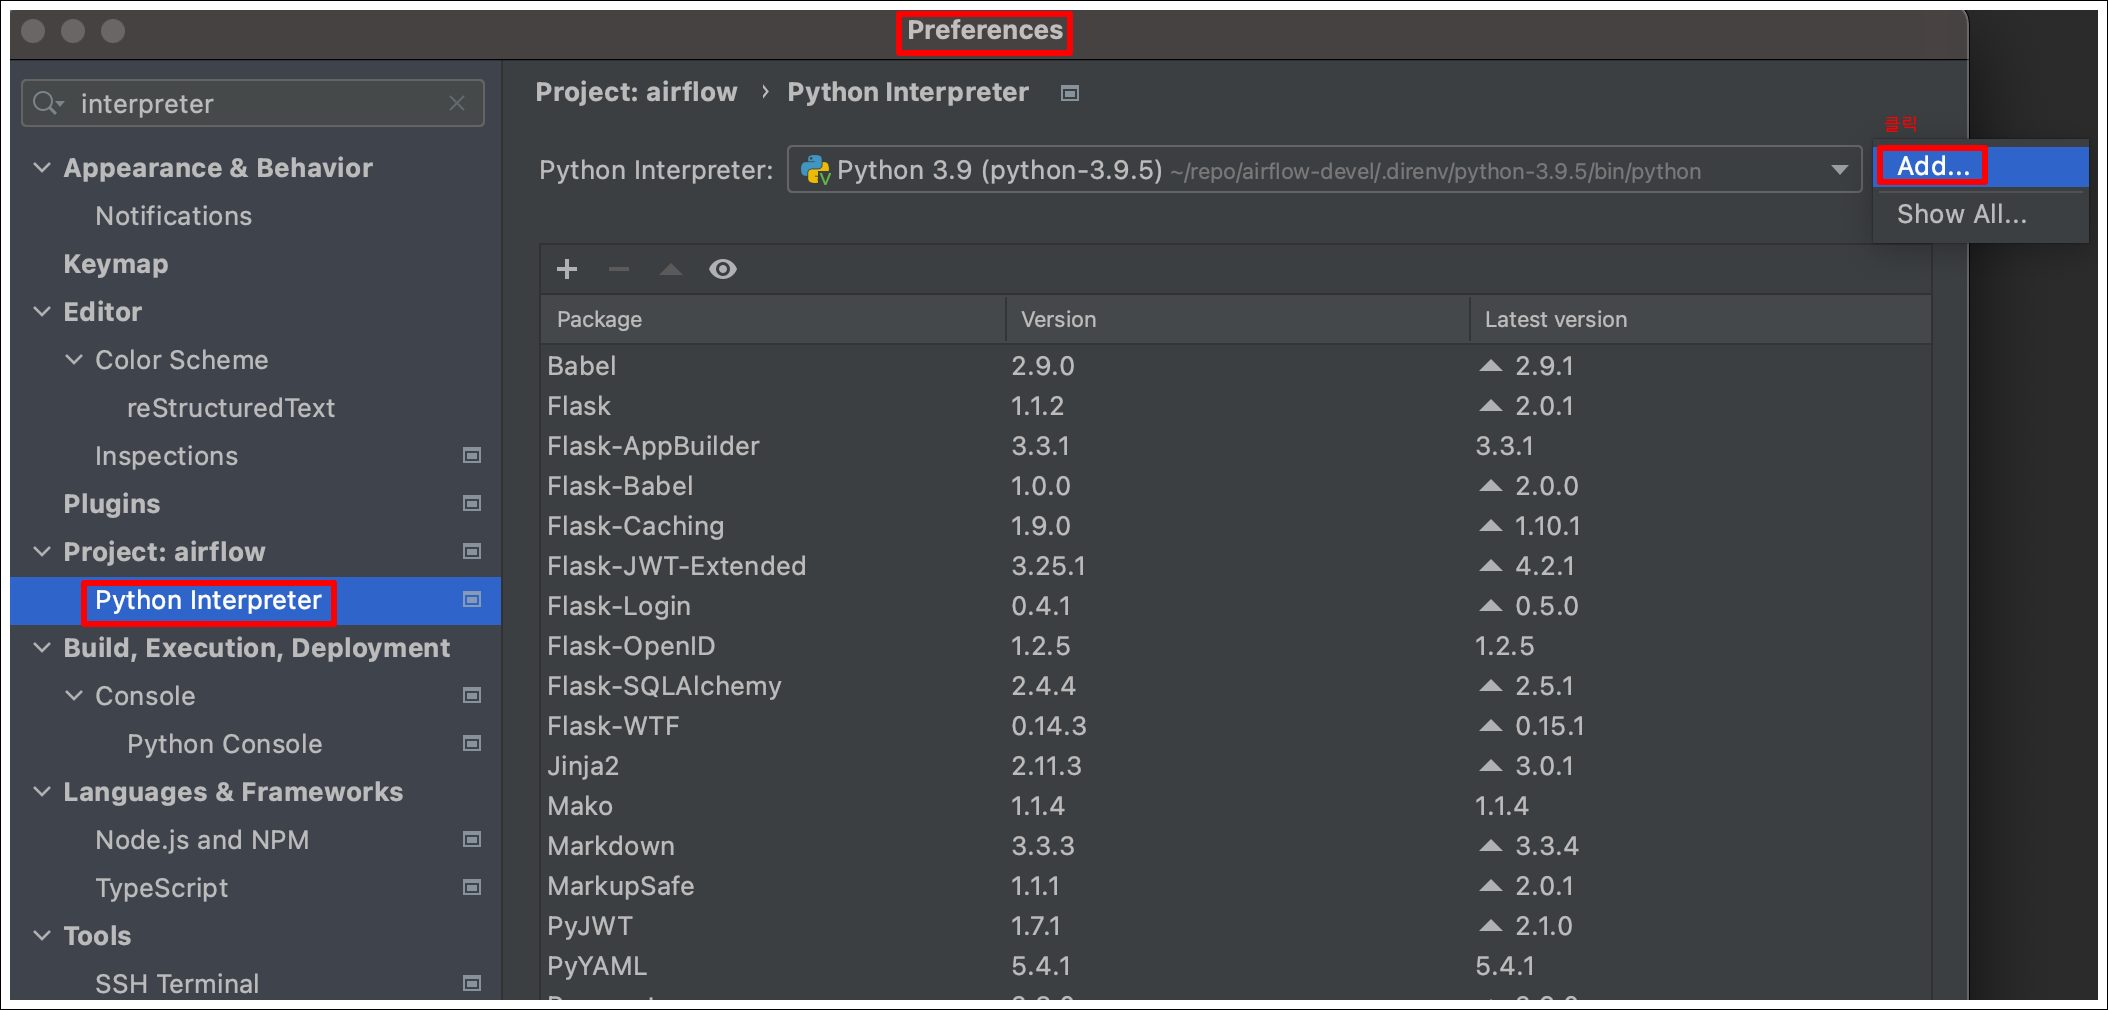
Task: Open the Plugins settings page
Action: point(112,504)
